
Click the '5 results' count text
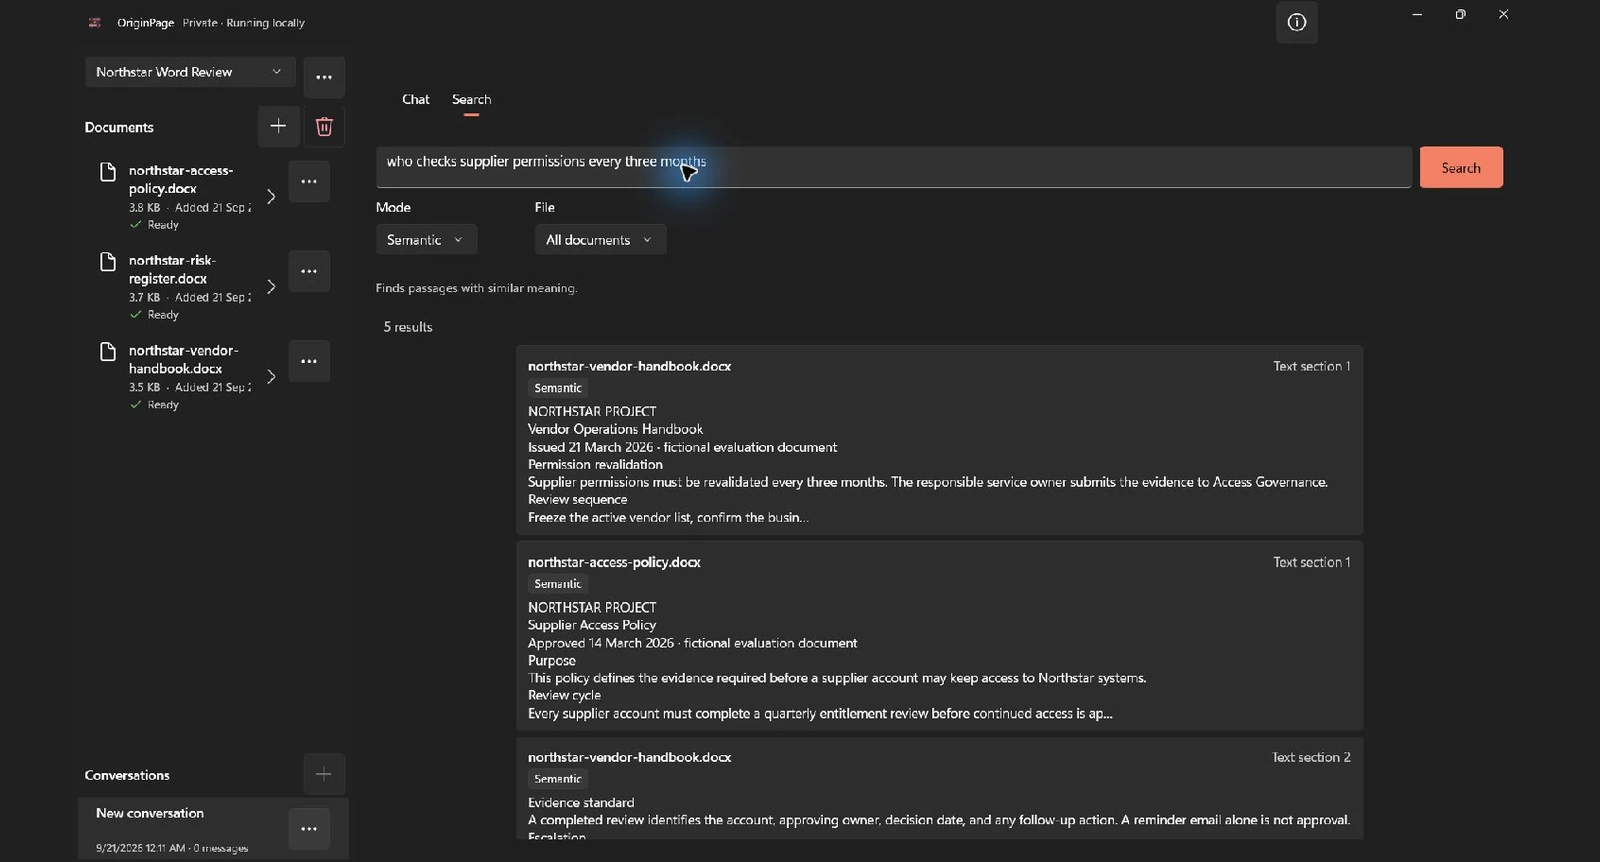408,327
